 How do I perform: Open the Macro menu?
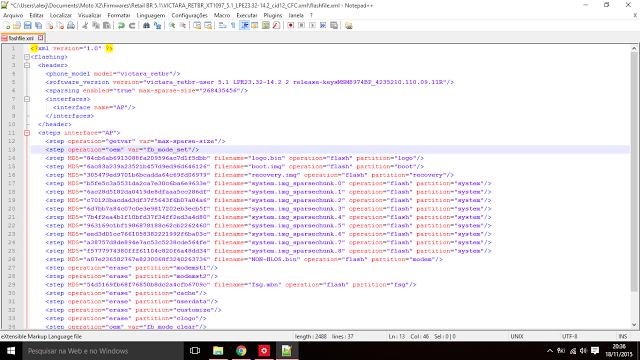point(222,15)
